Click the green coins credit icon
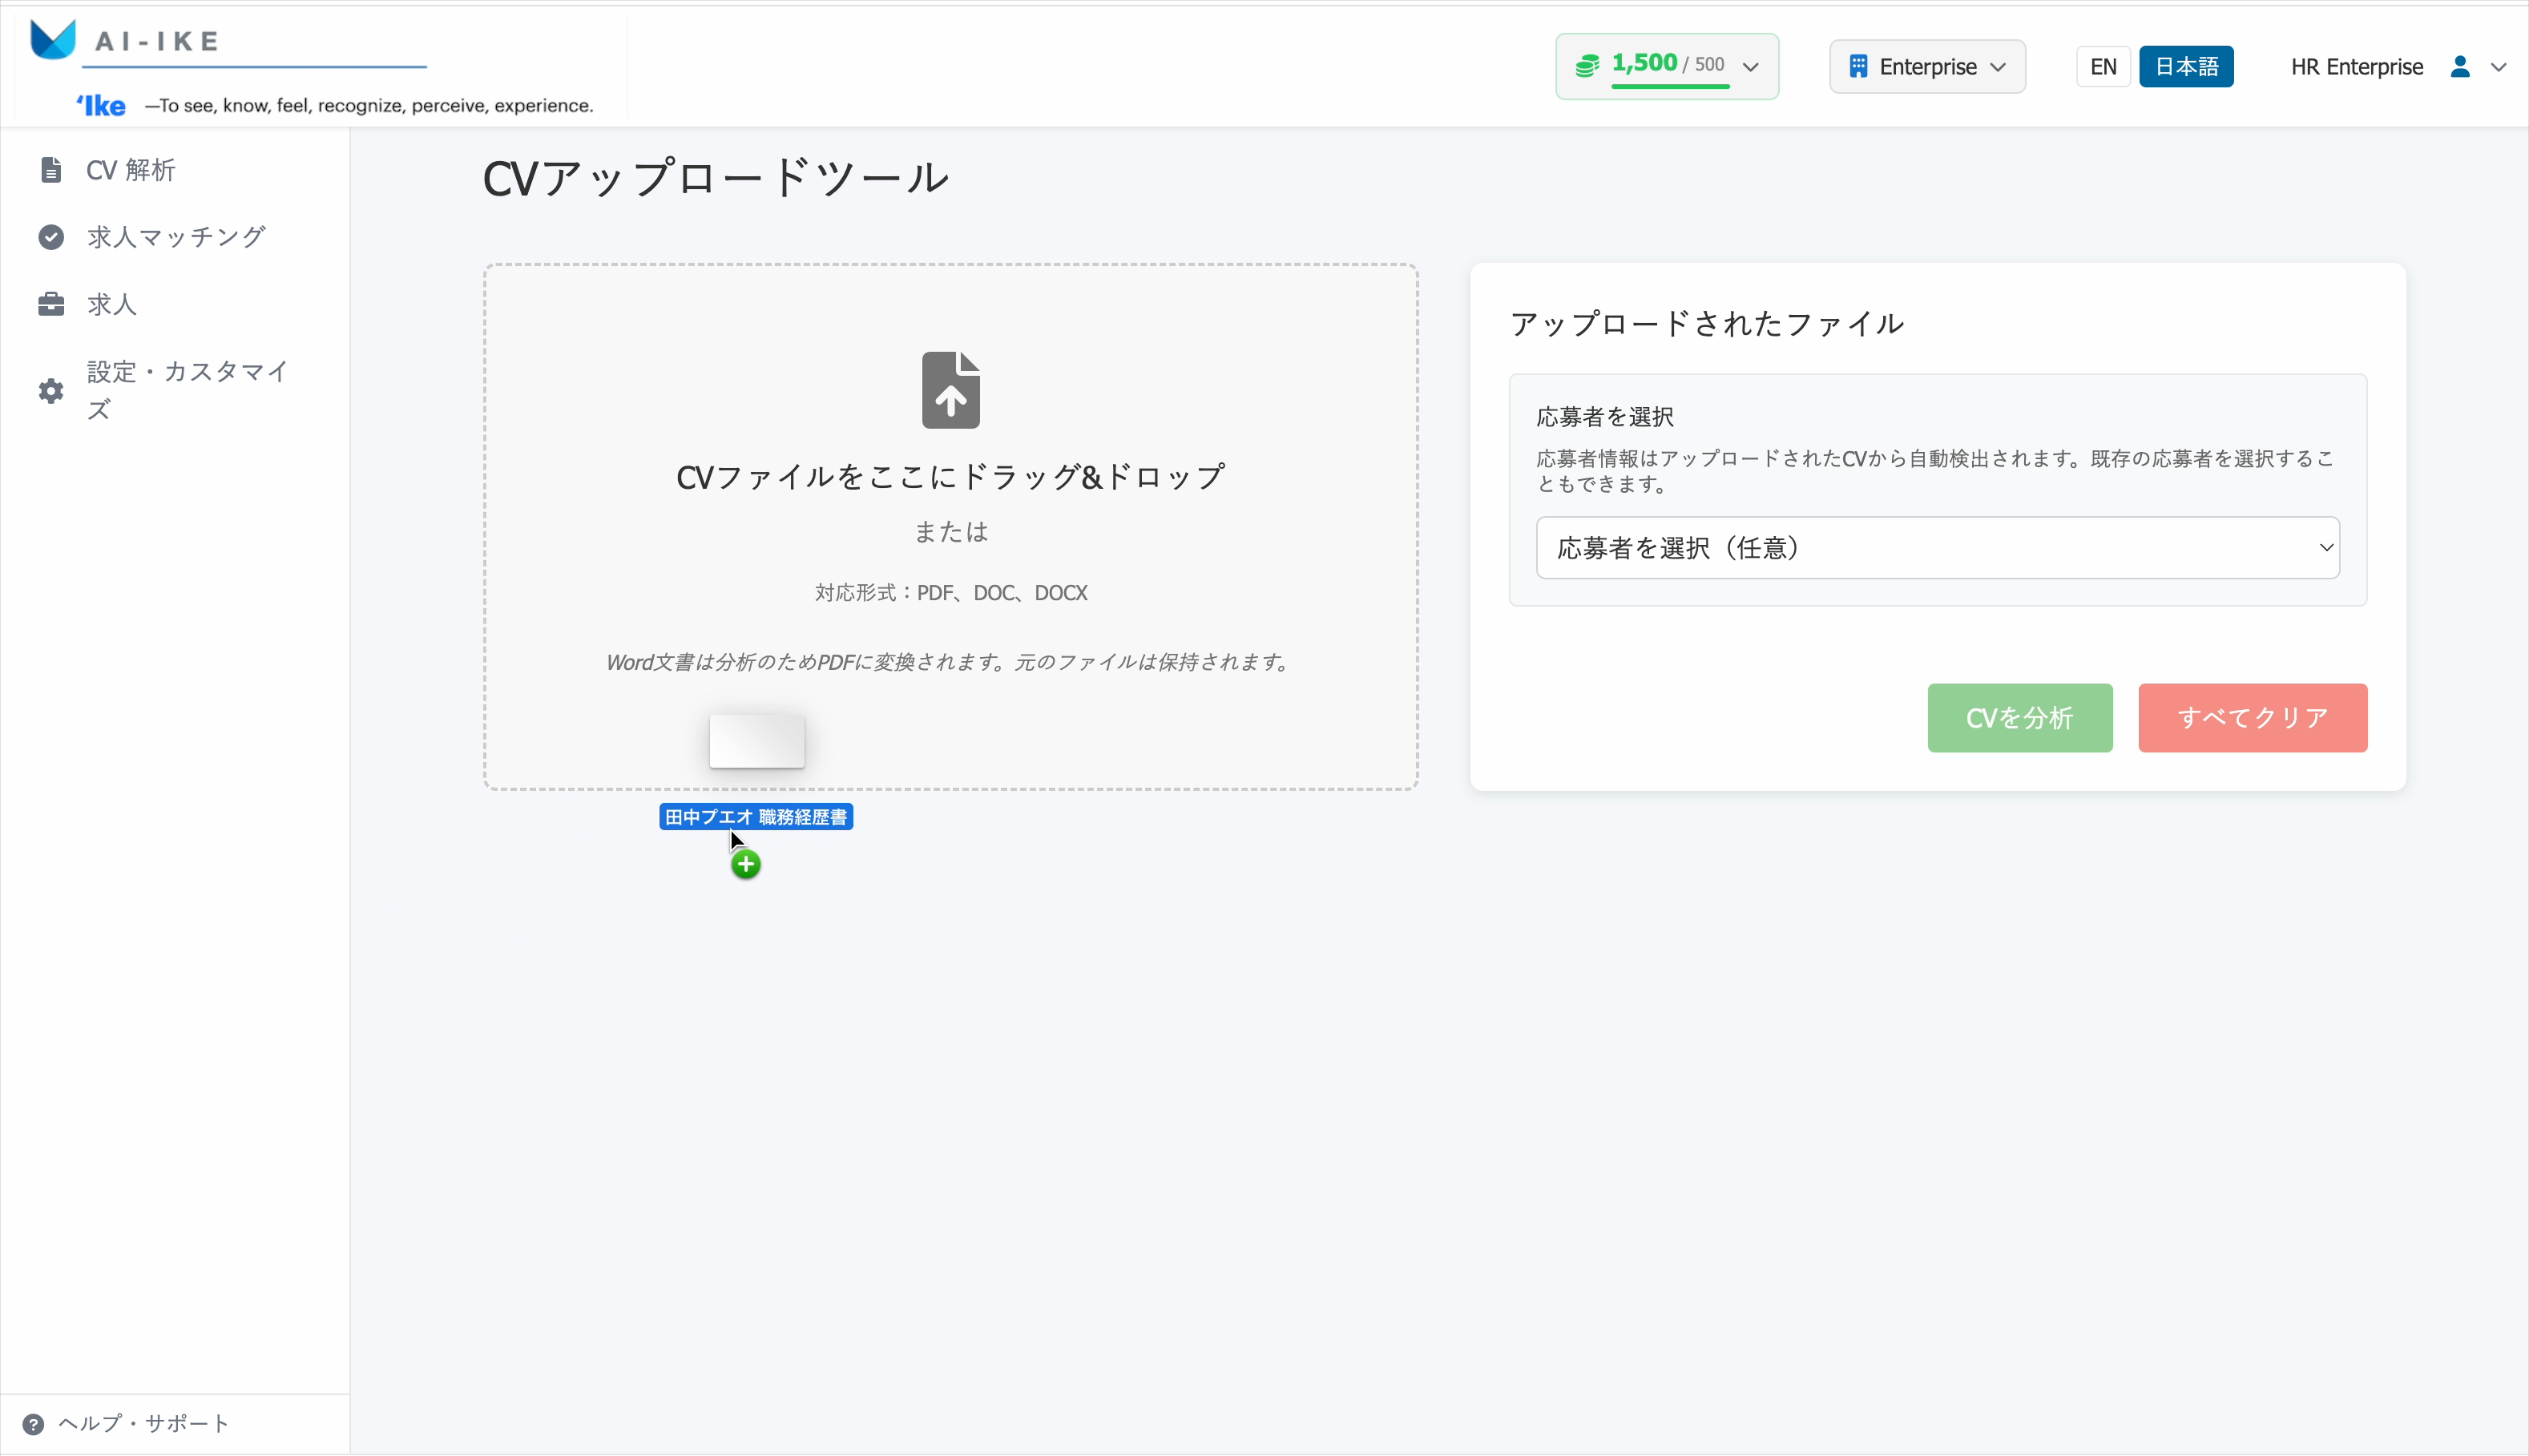 (x=1587, y=66)
